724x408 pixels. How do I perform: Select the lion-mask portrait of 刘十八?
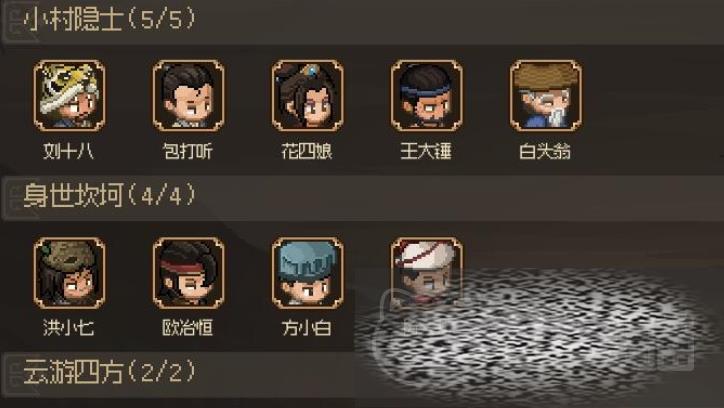[69, 96]
